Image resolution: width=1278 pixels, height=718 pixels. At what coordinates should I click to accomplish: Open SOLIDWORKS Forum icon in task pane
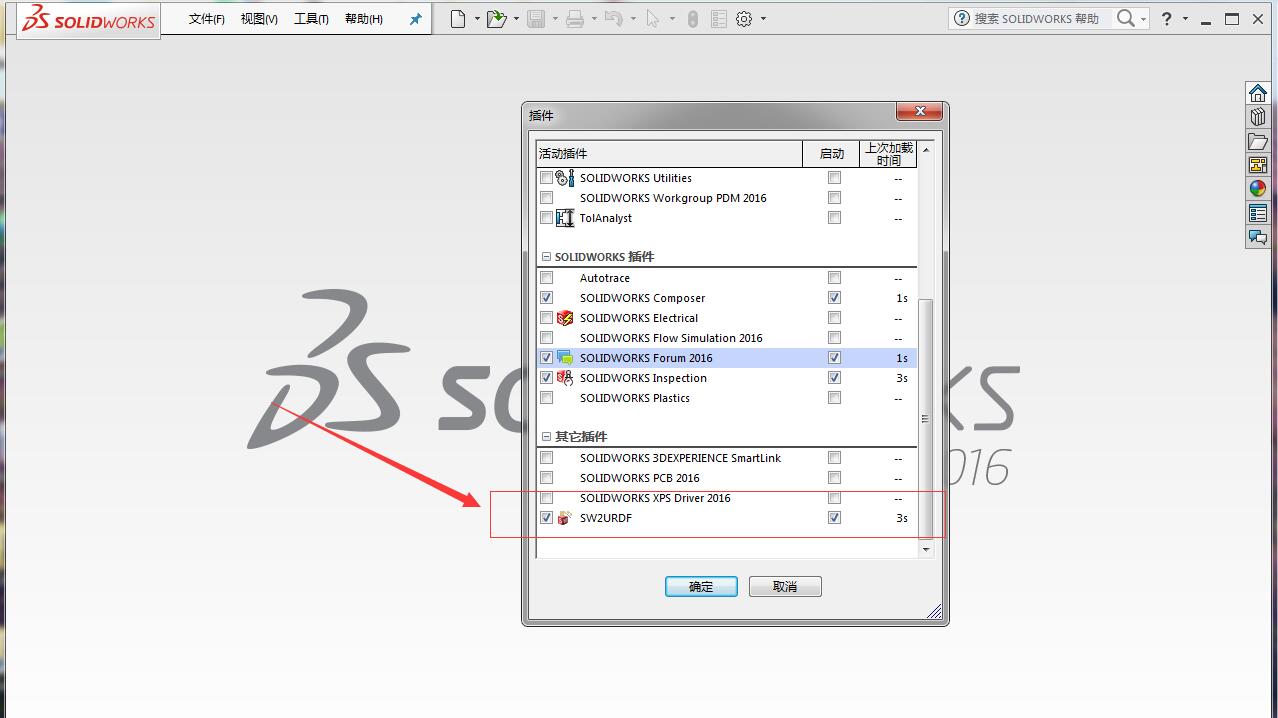point(1258,237)
